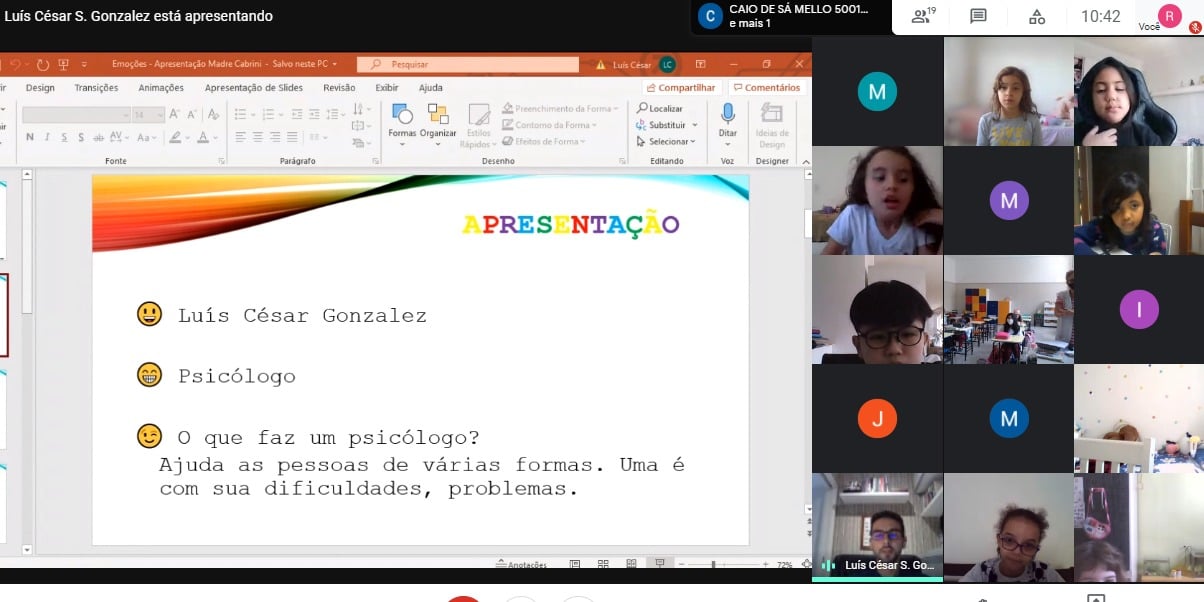The height and width of the screenshot is (602, 1204).
Task: Open the Exibir tab
Action: 387,88
